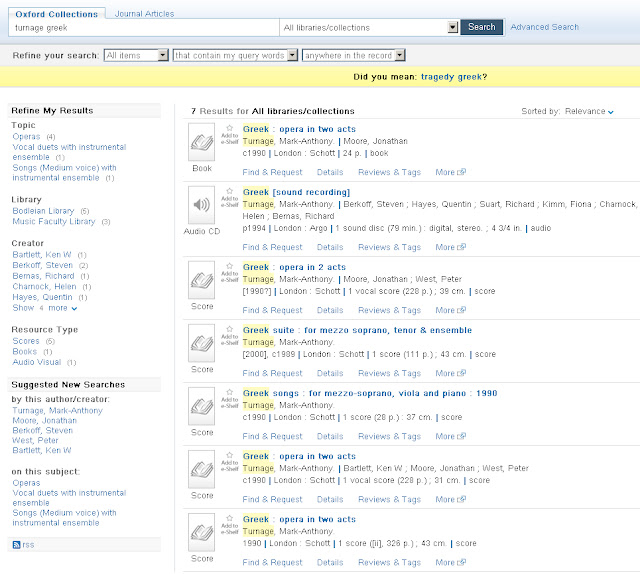
Task: Open Reviews & Tags for Greek suite
Action: point(389,373)
